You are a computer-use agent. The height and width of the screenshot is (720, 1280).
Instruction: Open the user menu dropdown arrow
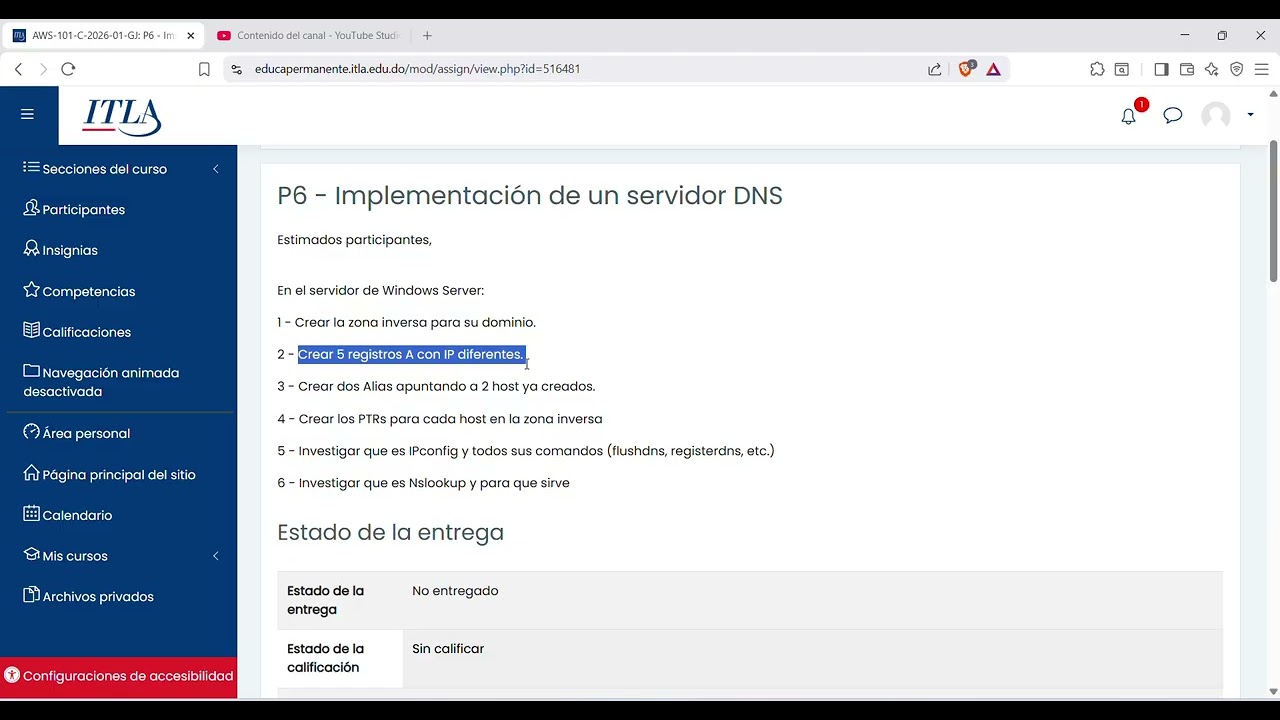pyautogui.click(x=1250, y=115)
